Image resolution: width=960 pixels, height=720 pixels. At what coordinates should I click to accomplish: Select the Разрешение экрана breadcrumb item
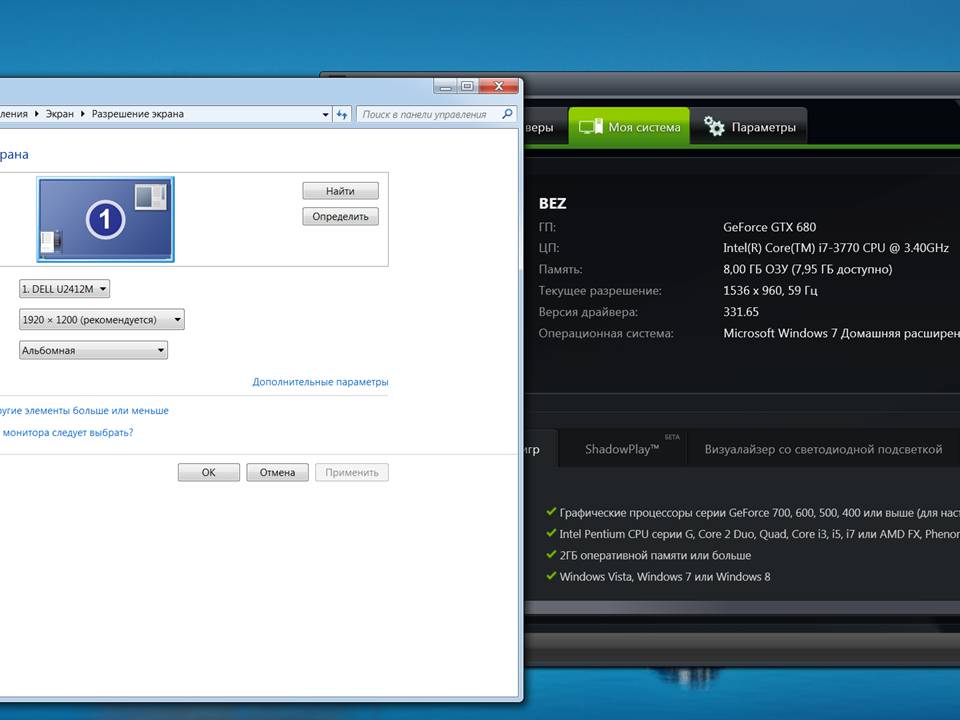click(138, 114)
